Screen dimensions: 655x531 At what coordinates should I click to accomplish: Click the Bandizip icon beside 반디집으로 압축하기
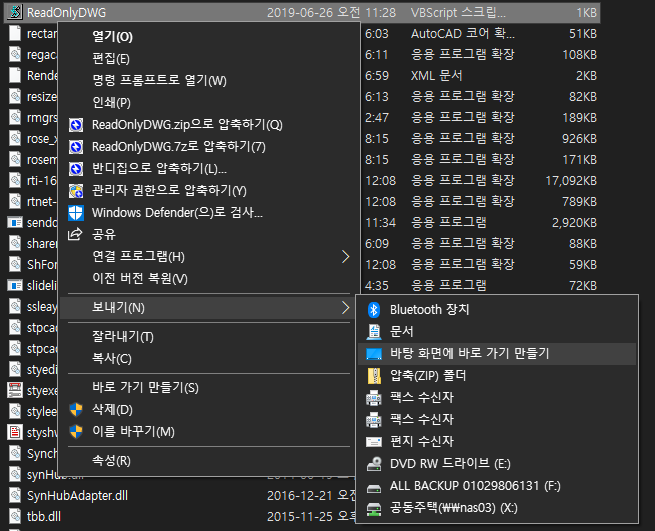pos(76,168)
